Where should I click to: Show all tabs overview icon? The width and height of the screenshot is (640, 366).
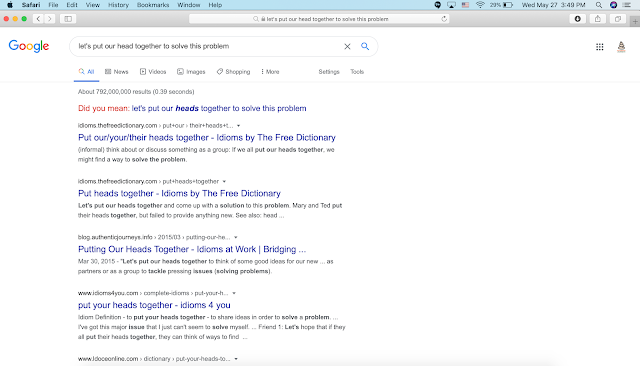coord(618,19)
